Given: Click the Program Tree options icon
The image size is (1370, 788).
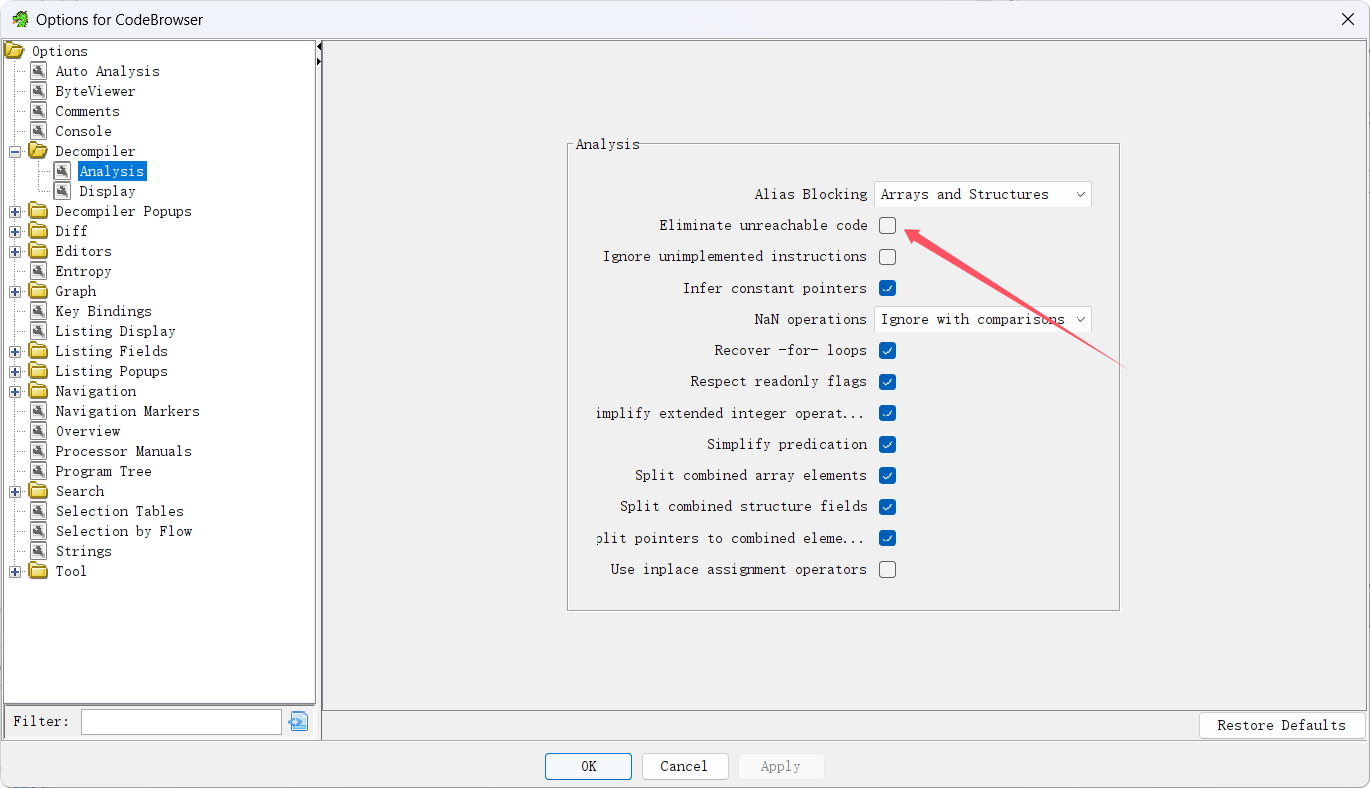Looking at the screenshot, I should tap(38, 471).
